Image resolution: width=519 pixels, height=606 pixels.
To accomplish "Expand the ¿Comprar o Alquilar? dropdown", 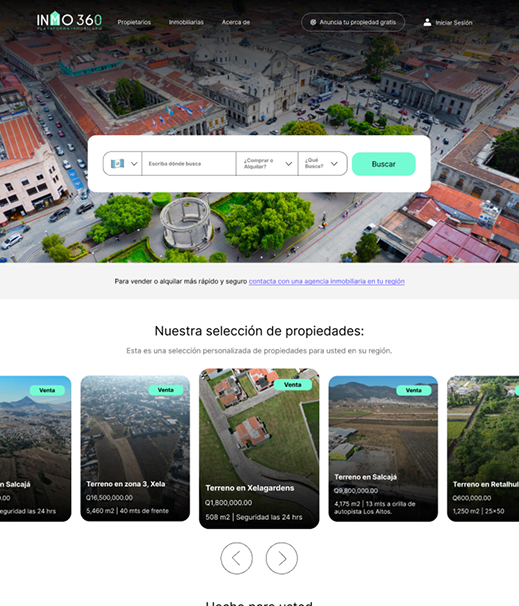I will tap(267, 163).
